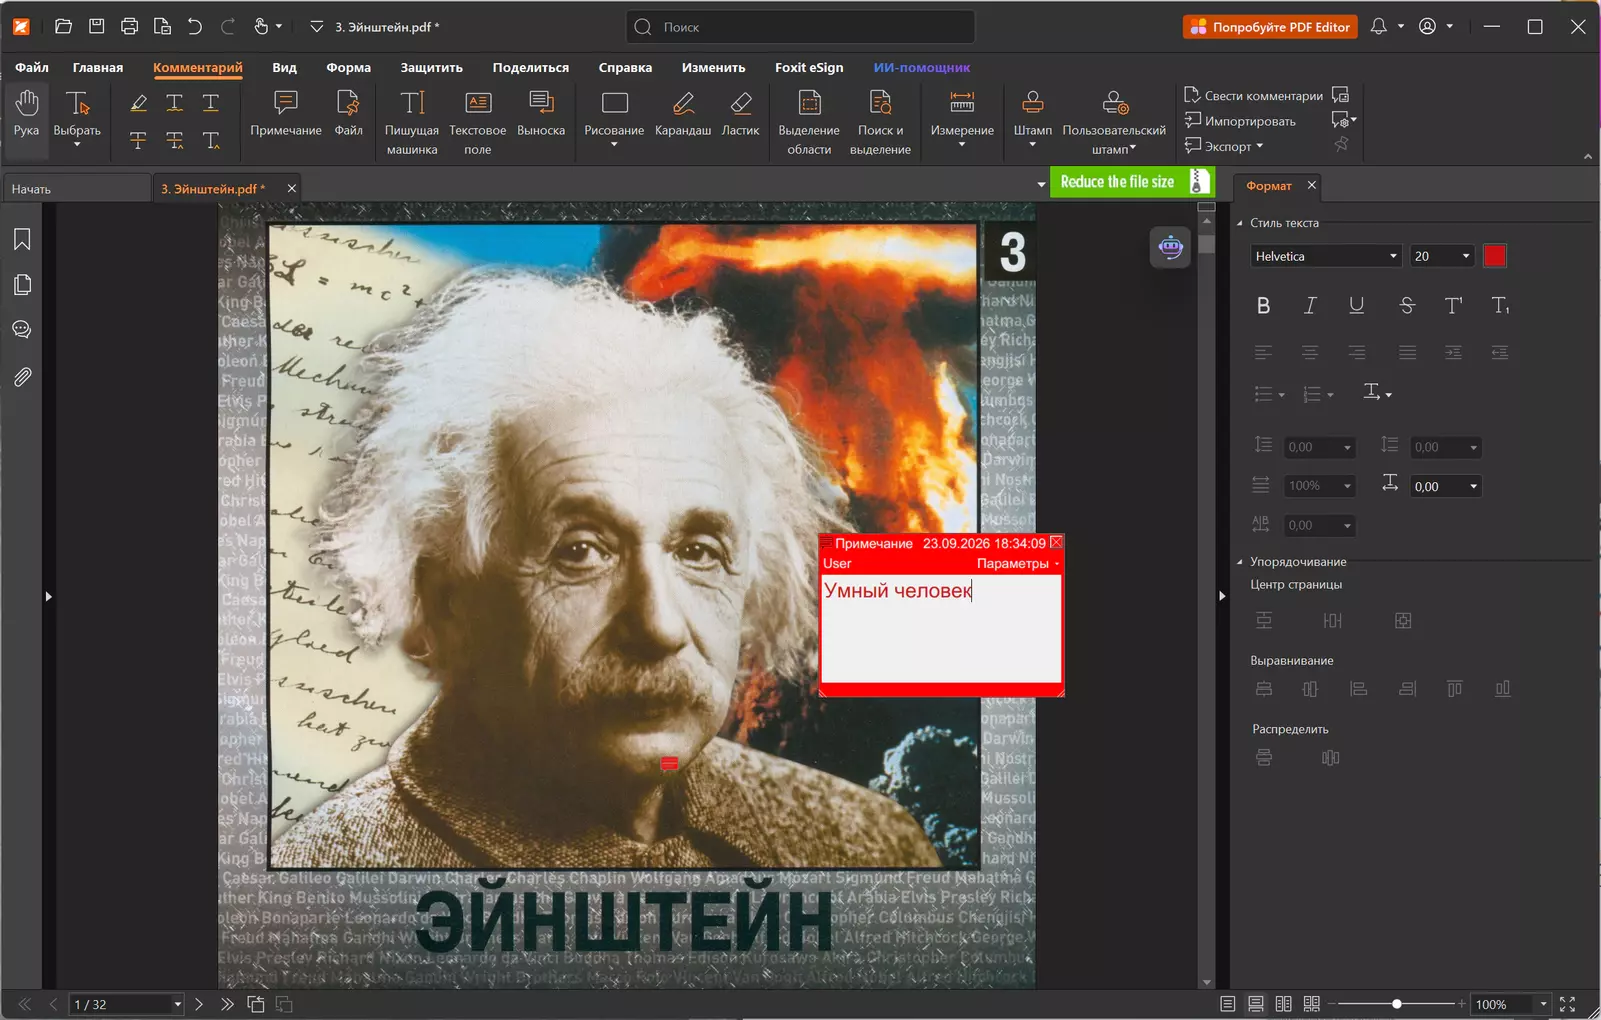Switch to the Защитить ribbon tab
Screen dimensions: 1601x1020
pyautogui.click(x=431, y=67)
